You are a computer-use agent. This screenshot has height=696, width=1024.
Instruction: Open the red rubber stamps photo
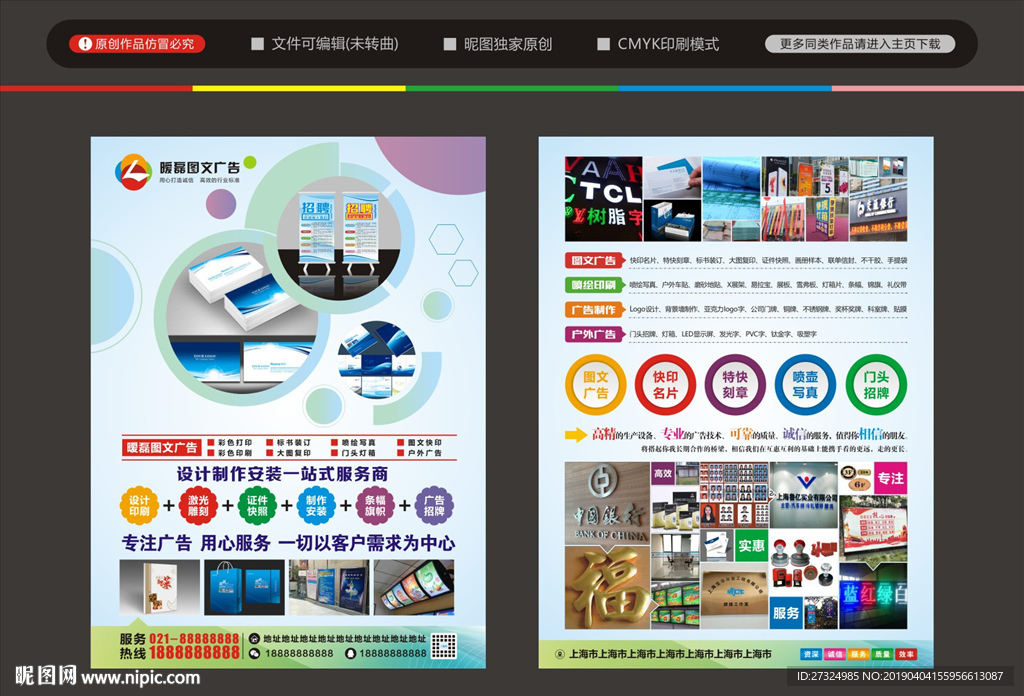(x=803, y=562)
